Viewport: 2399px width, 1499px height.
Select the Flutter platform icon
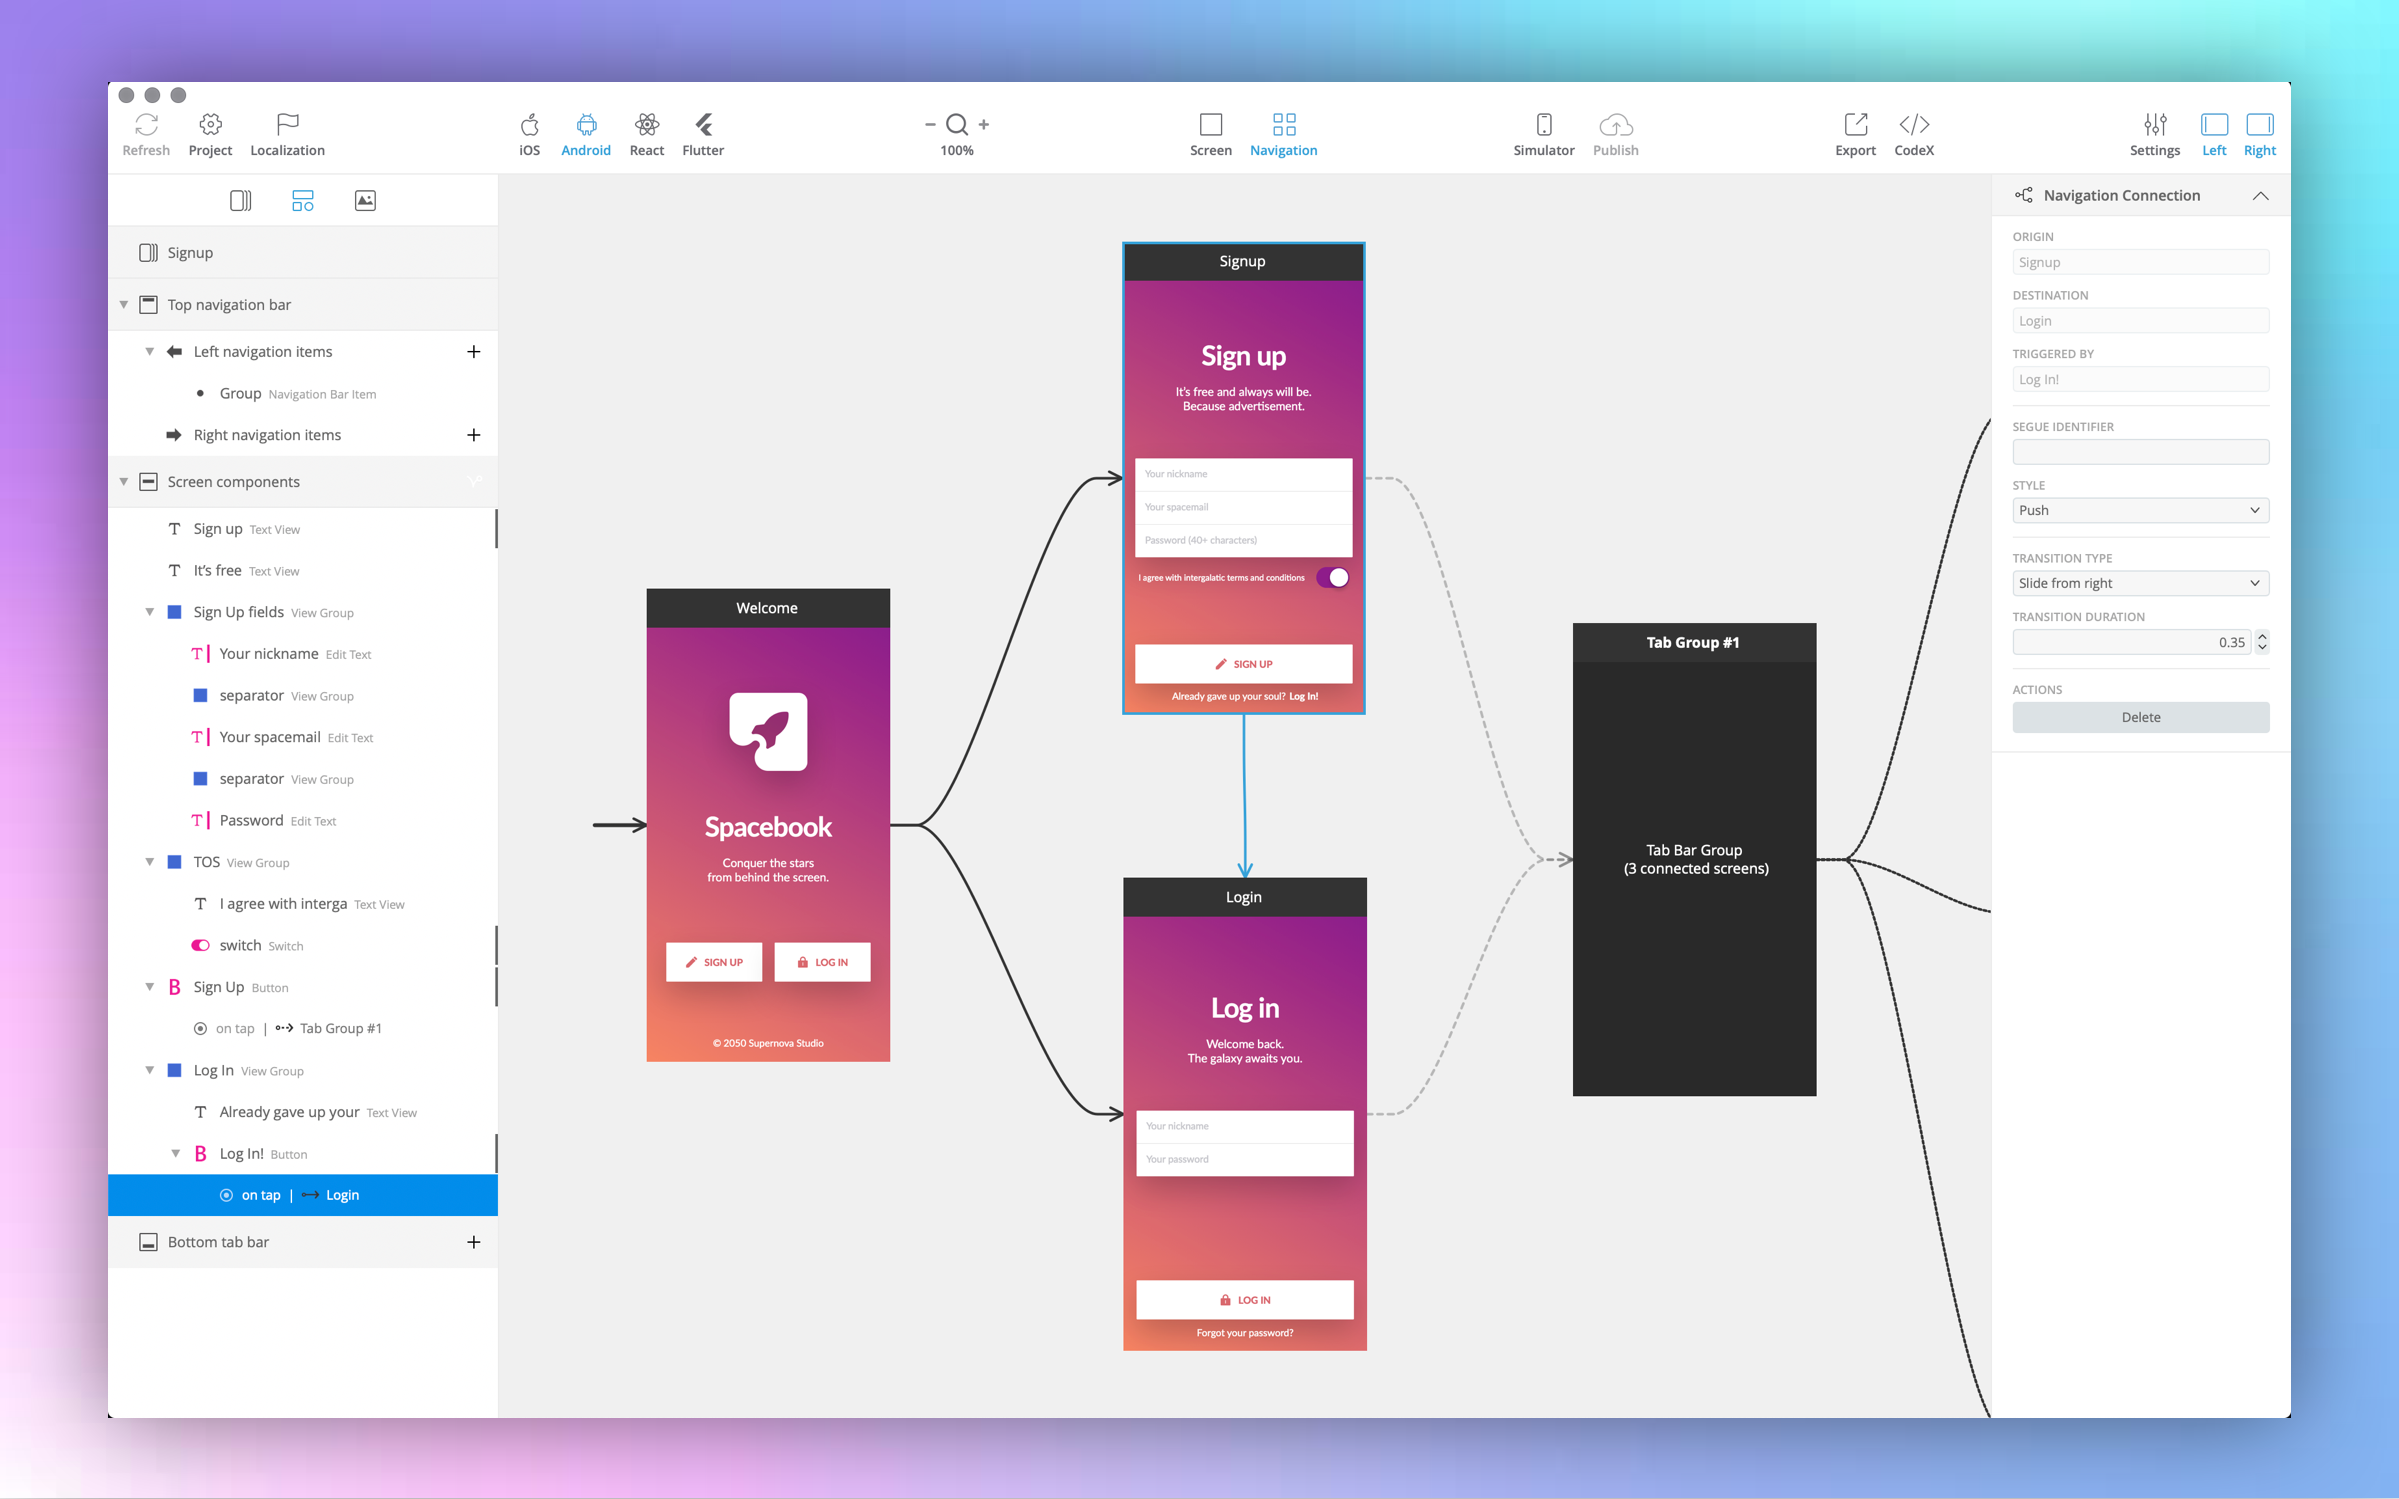pyautogui.click(x=703, y=125)
